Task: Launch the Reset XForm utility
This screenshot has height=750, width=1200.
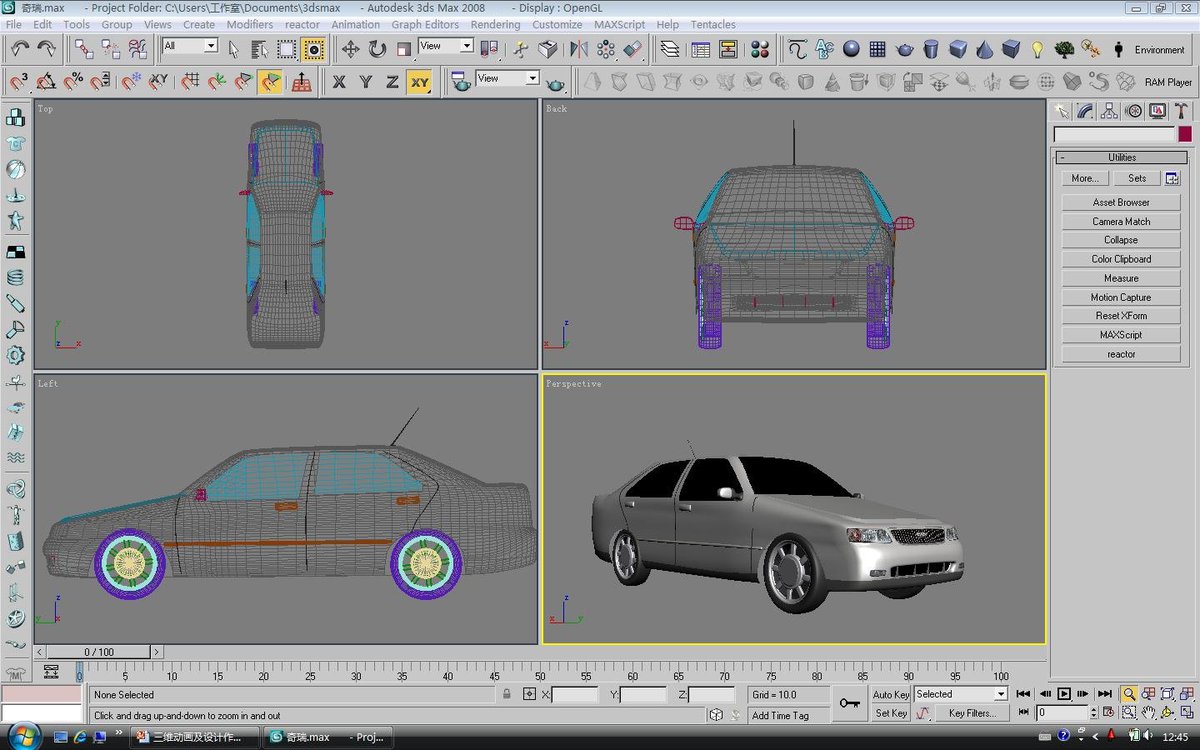Action: pos(1120,315)
